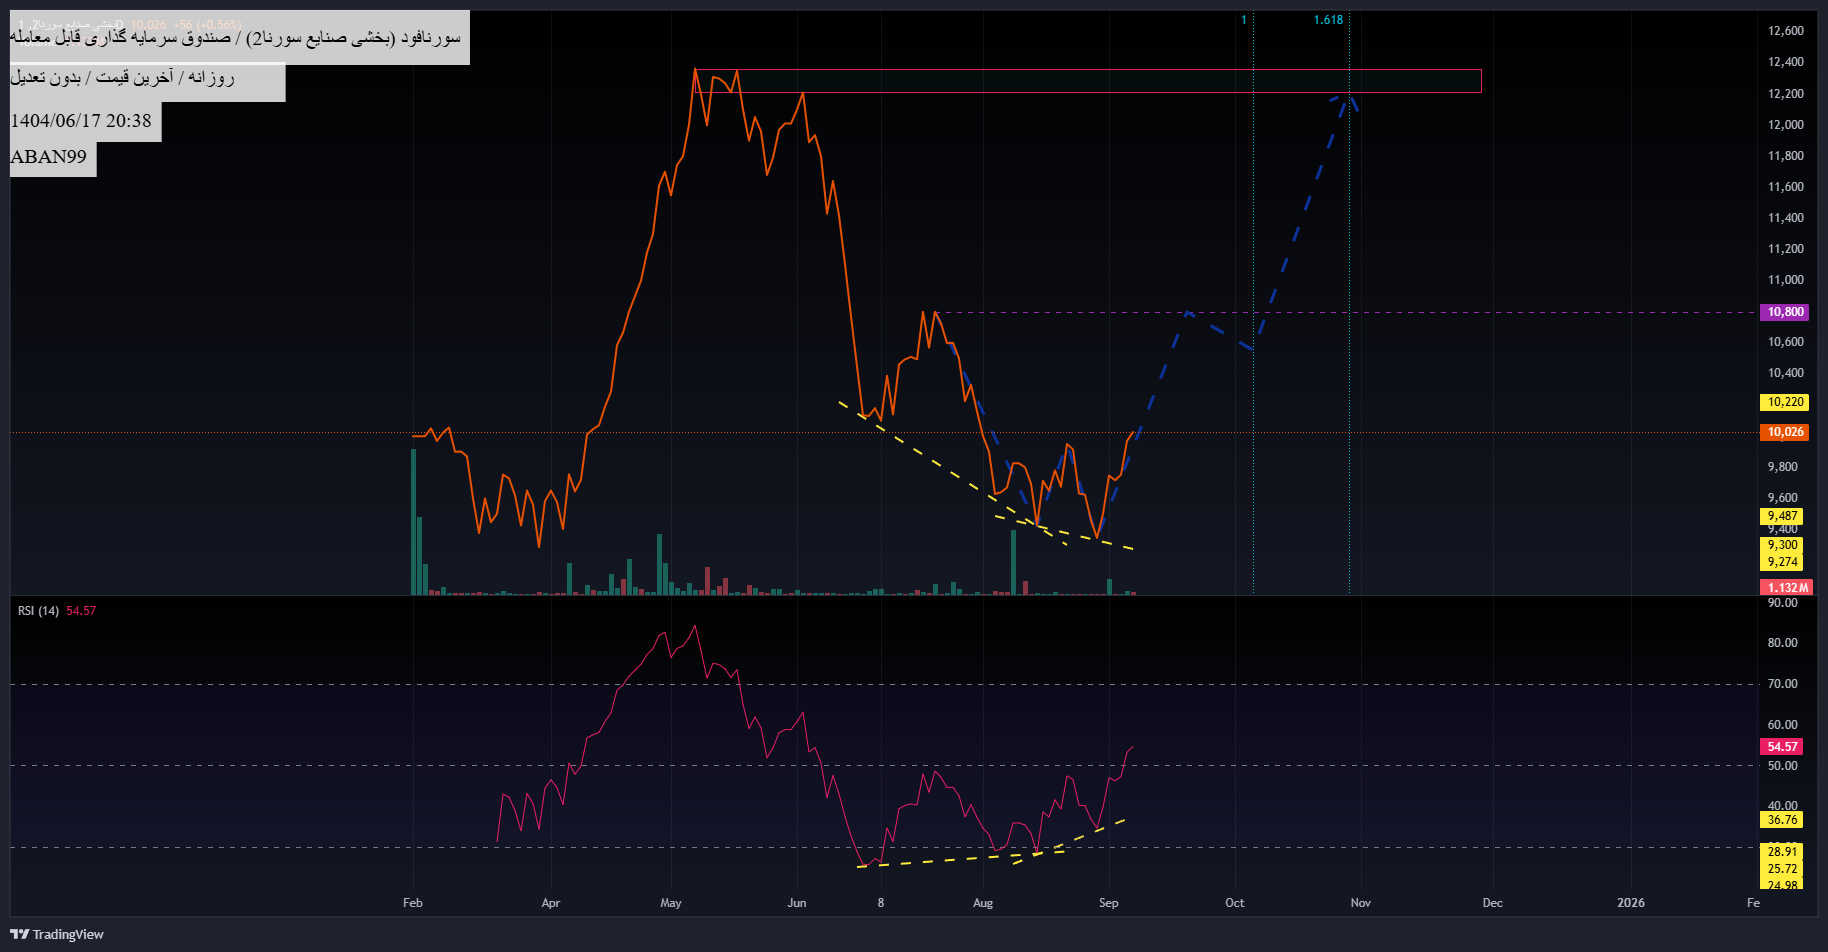Click Feb on the time axis
The height and width of the screenshot is (952, 1828).
(413, 903)
